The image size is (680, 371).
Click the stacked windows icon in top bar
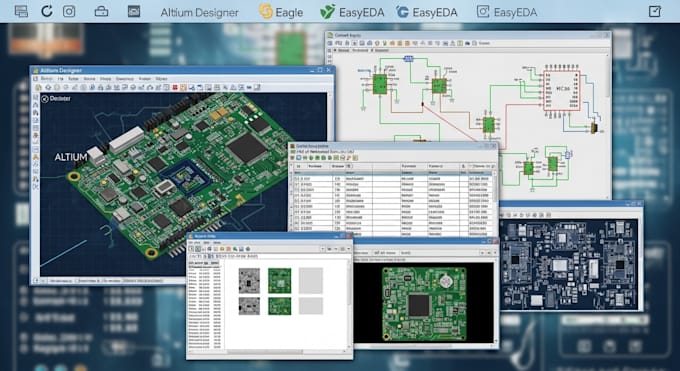click(21, 11)
